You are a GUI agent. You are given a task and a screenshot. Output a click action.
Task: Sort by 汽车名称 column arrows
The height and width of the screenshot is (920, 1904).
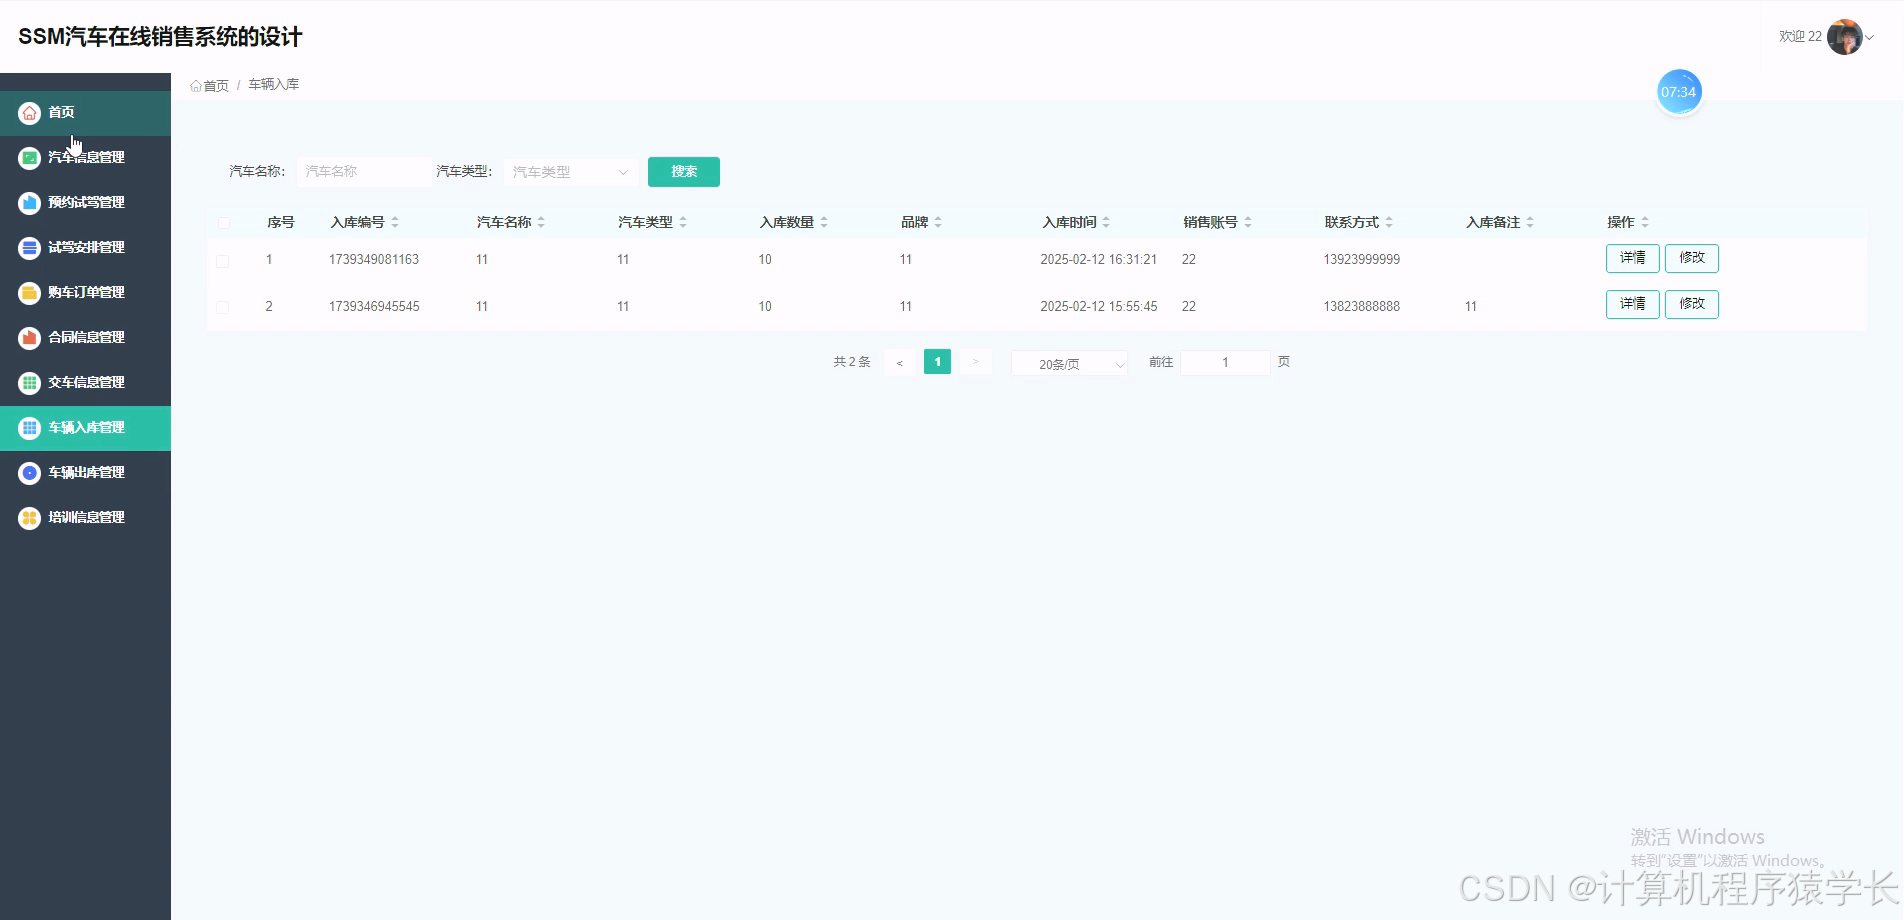(541, 222)
